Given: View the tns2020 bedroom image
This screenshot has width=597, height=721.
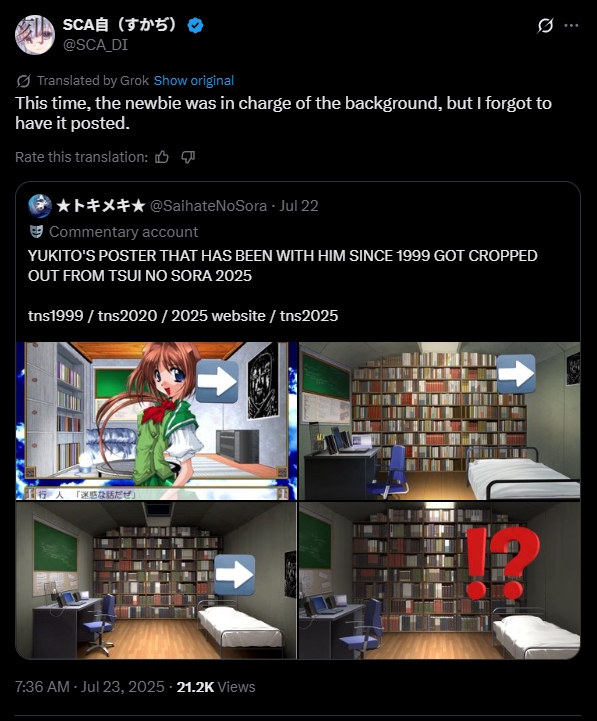Looking at the screenshot, I should [x=440, y=421].
